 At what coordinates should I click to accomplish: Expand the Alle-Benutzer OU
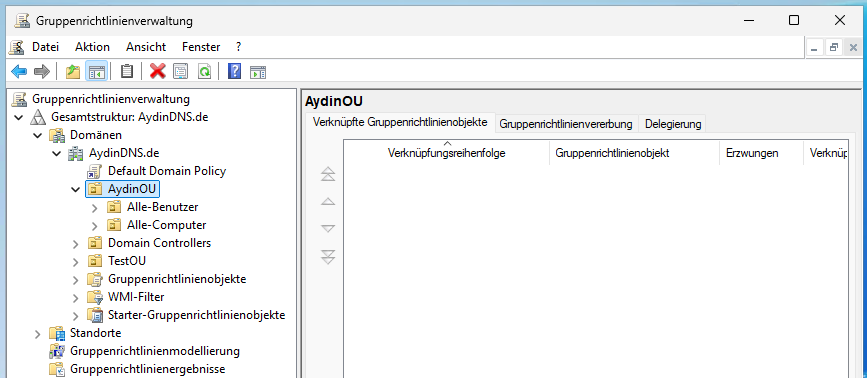(95, 208)
